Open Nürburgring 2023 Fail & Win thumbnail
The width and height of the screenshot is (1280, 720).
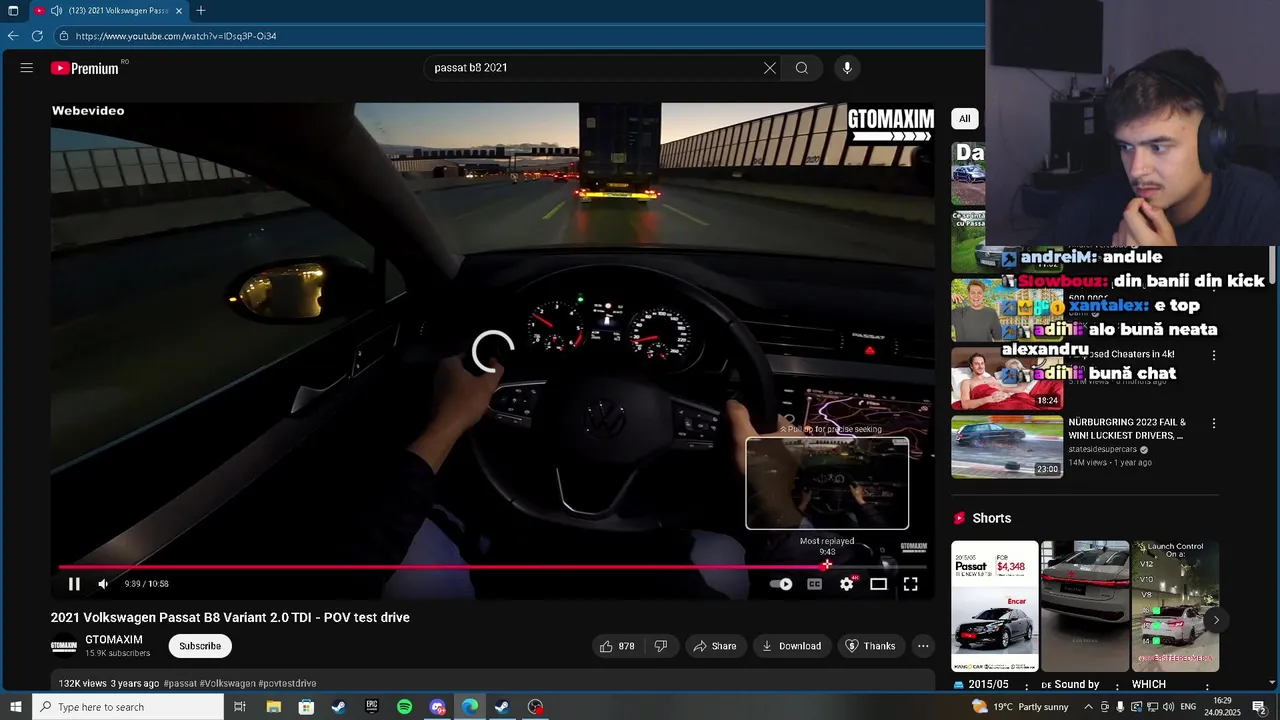[x=1007, y=447]
